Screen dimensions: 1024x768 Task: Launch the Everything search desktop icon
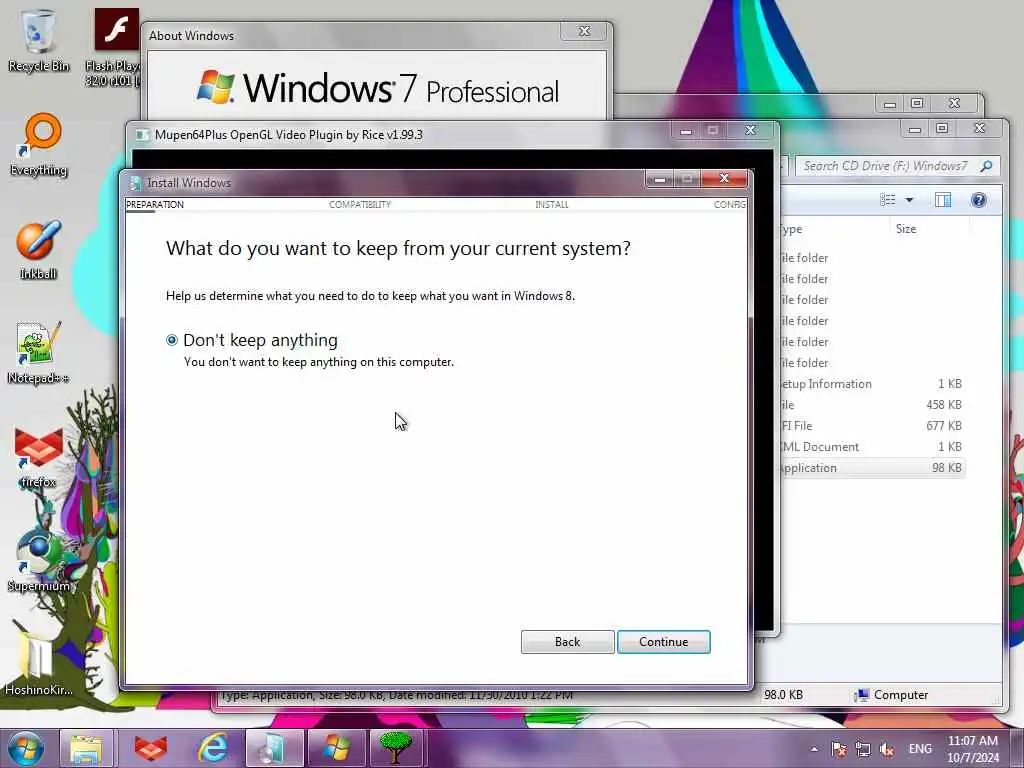coord(39,145)
